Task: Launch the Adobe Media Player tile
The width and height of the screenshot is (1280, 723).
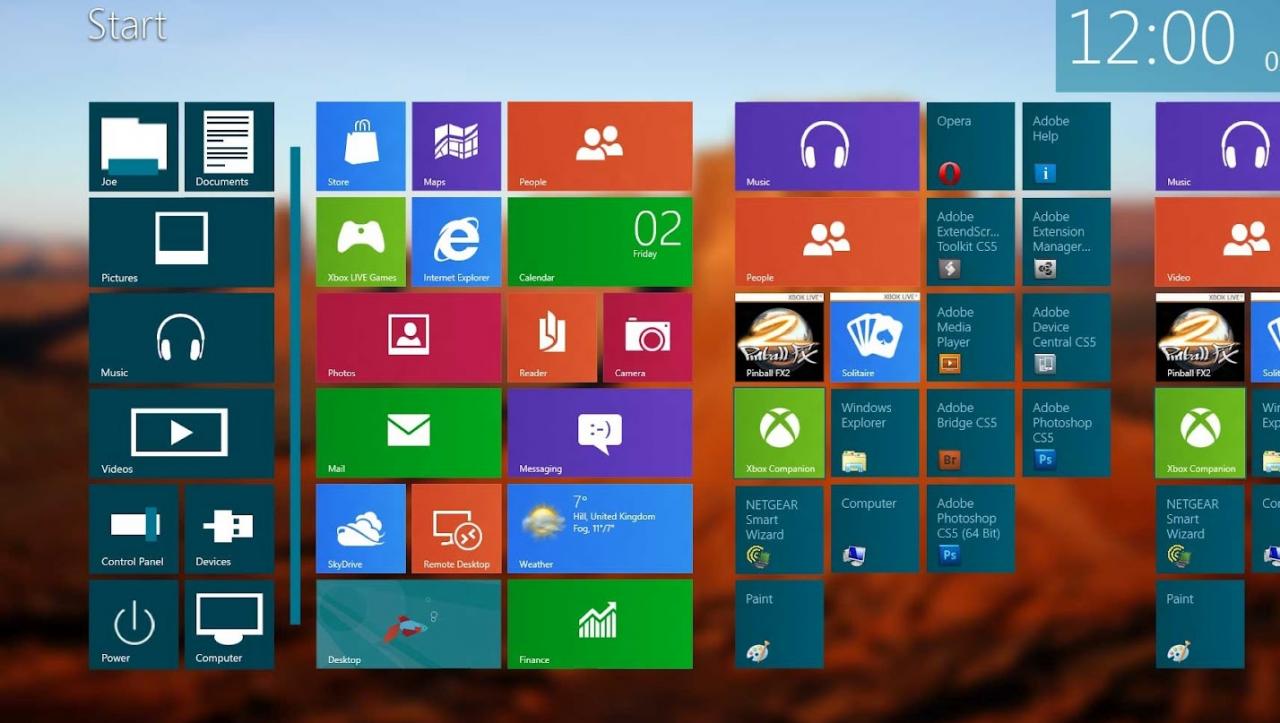Action: tap(971, 337)
